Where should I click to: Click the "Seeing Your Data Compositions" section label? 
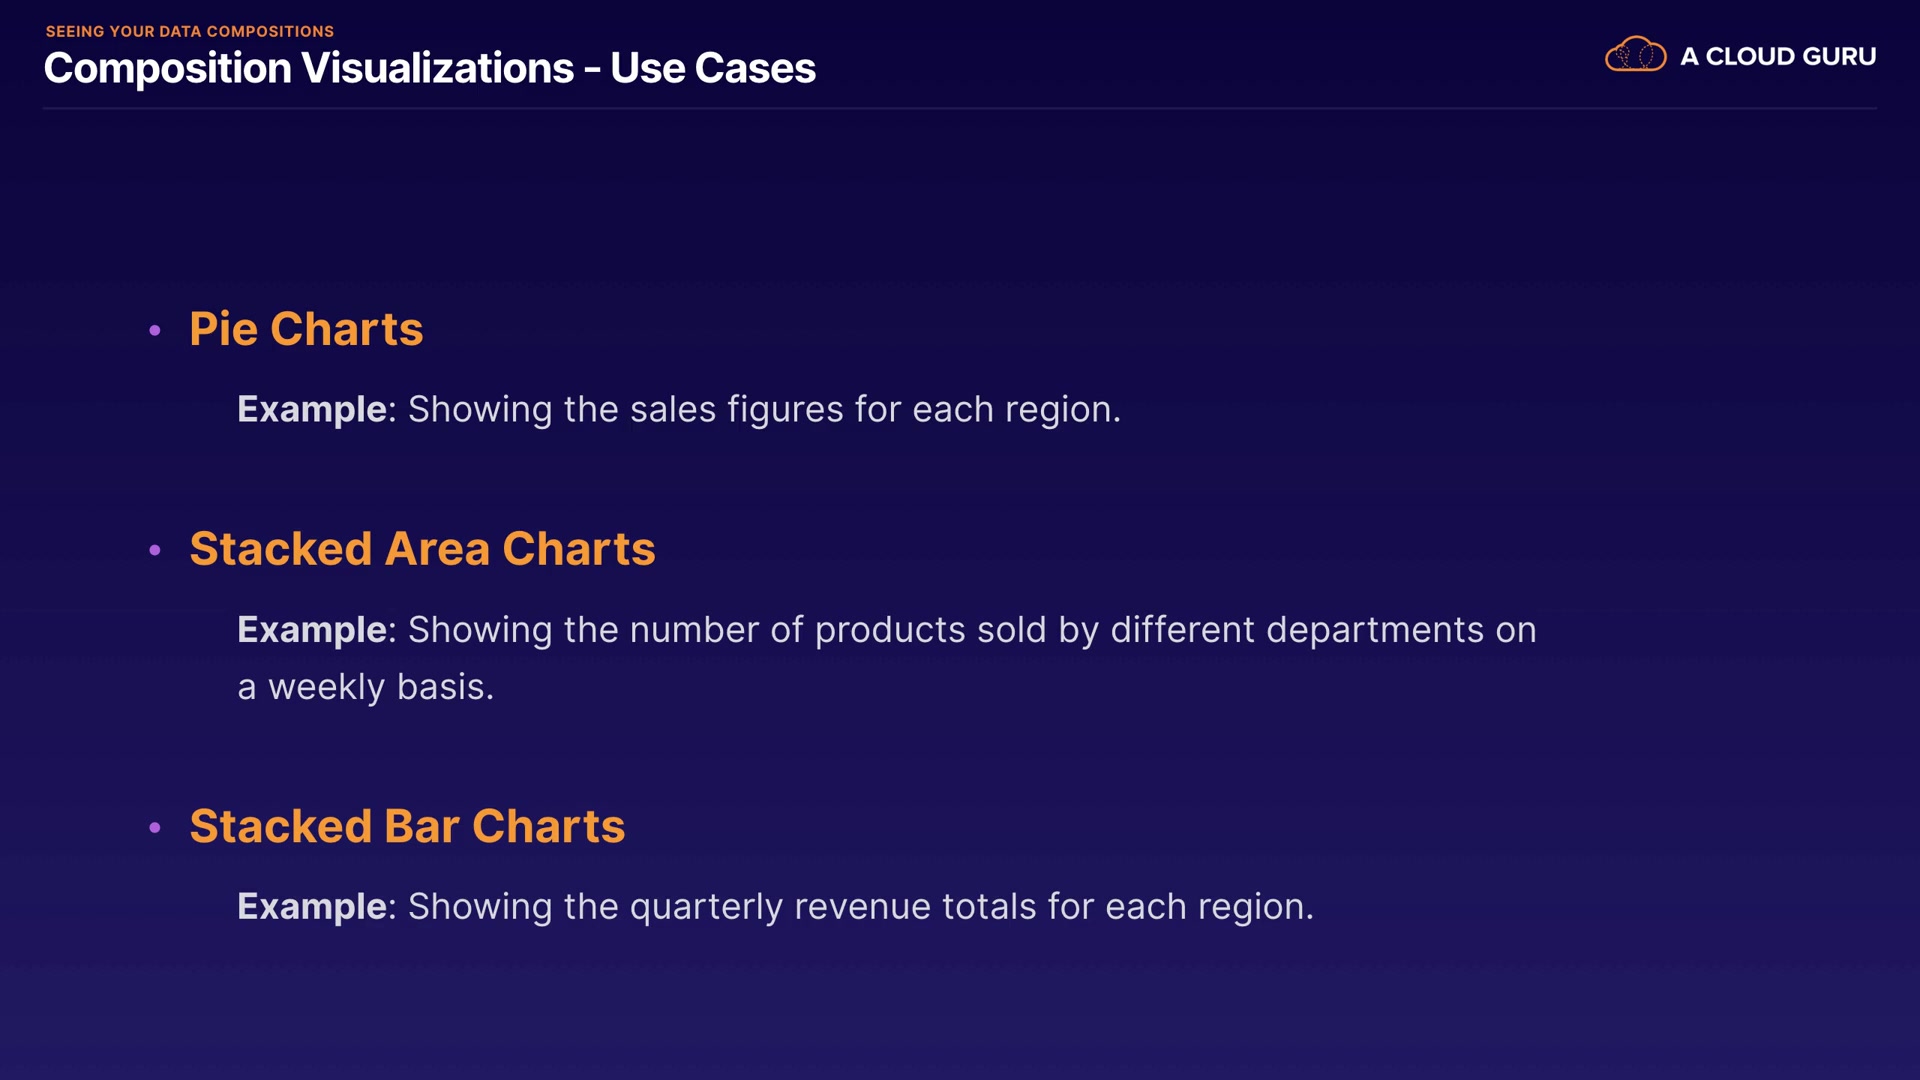point(190,31)
